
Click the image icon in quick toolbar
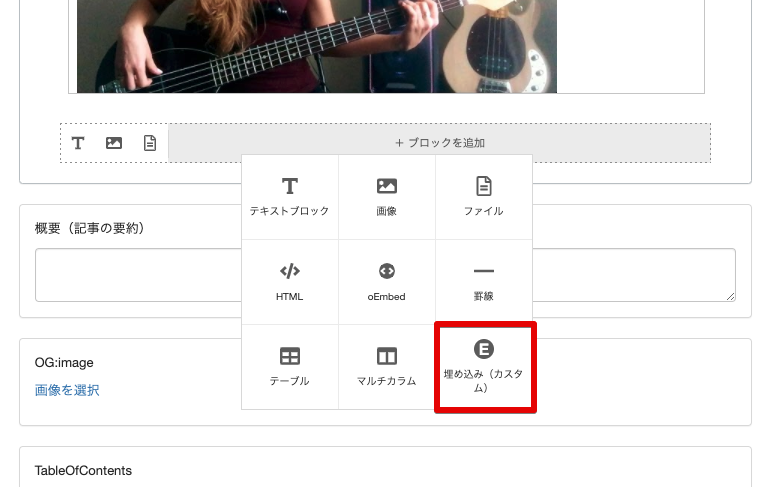pos(114,143)
